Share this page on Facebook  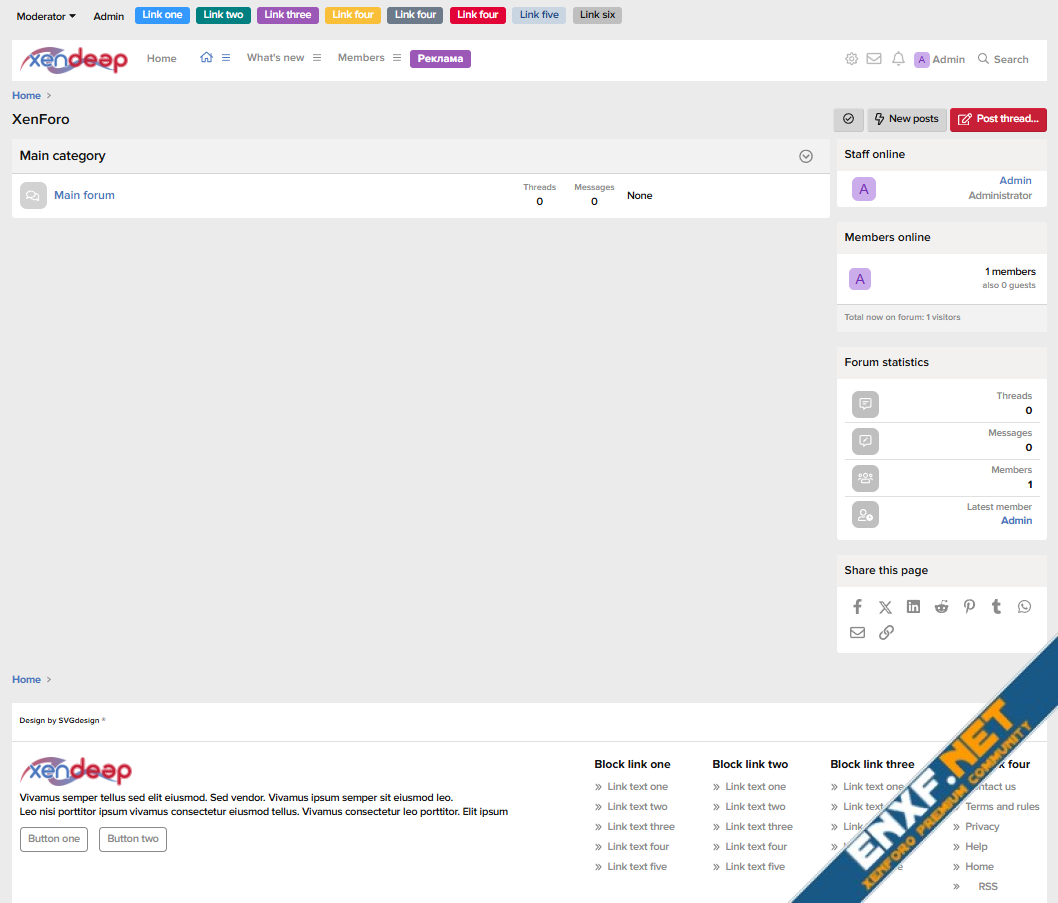pos(857,607)
